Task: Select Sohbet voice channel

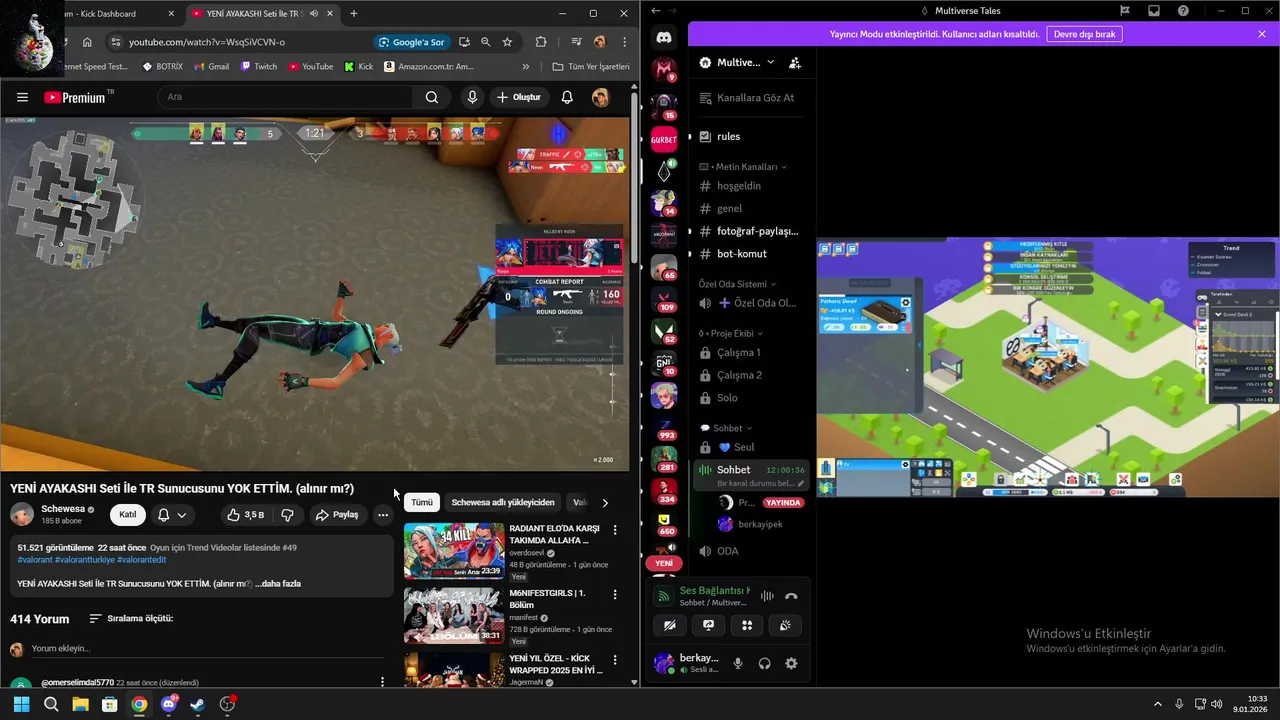Action: (x=750, y=470)
